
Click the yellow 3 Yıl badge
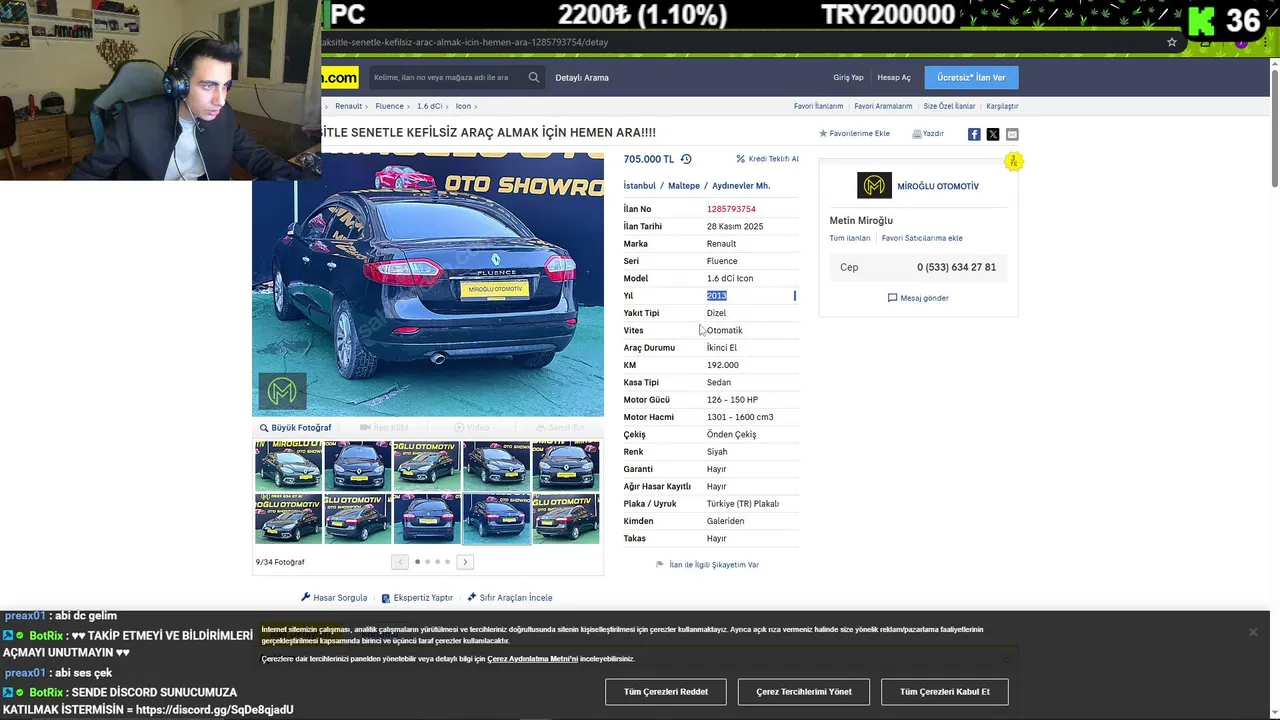click(x=1014, y=161)
